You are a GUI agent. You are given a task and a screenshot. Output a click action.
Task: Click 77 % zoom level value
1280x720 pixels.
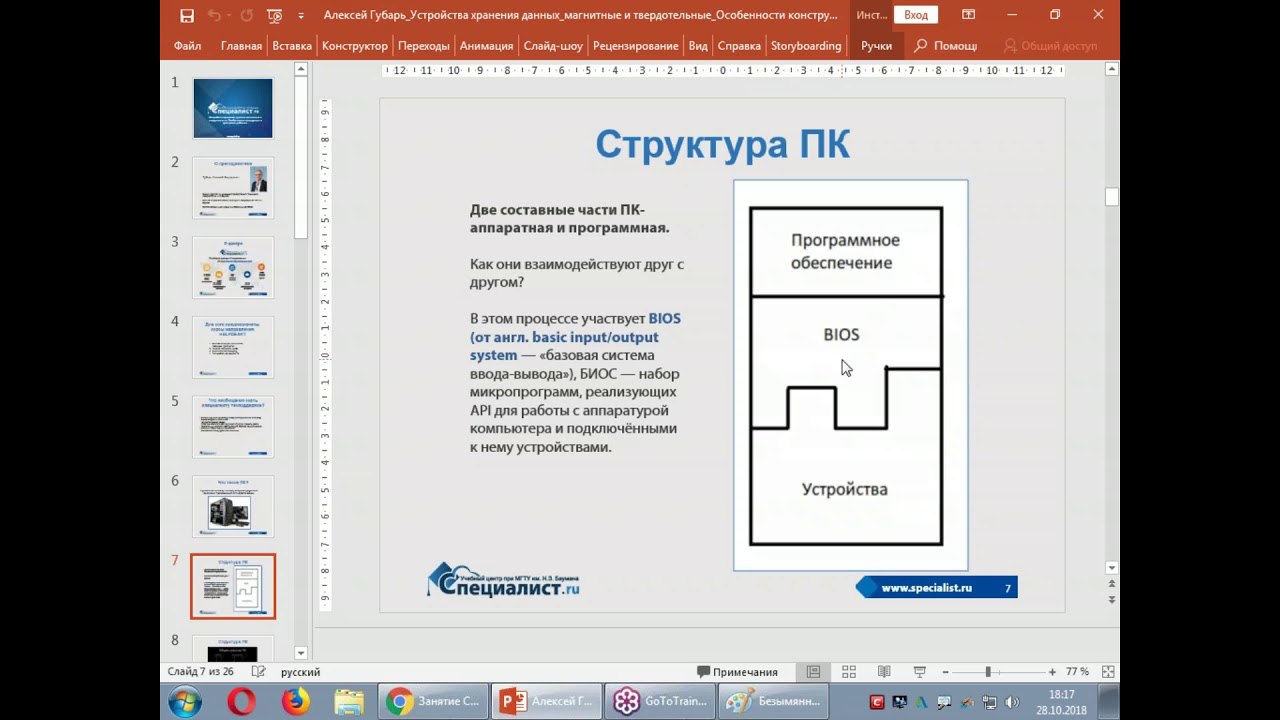[1077, 672]
